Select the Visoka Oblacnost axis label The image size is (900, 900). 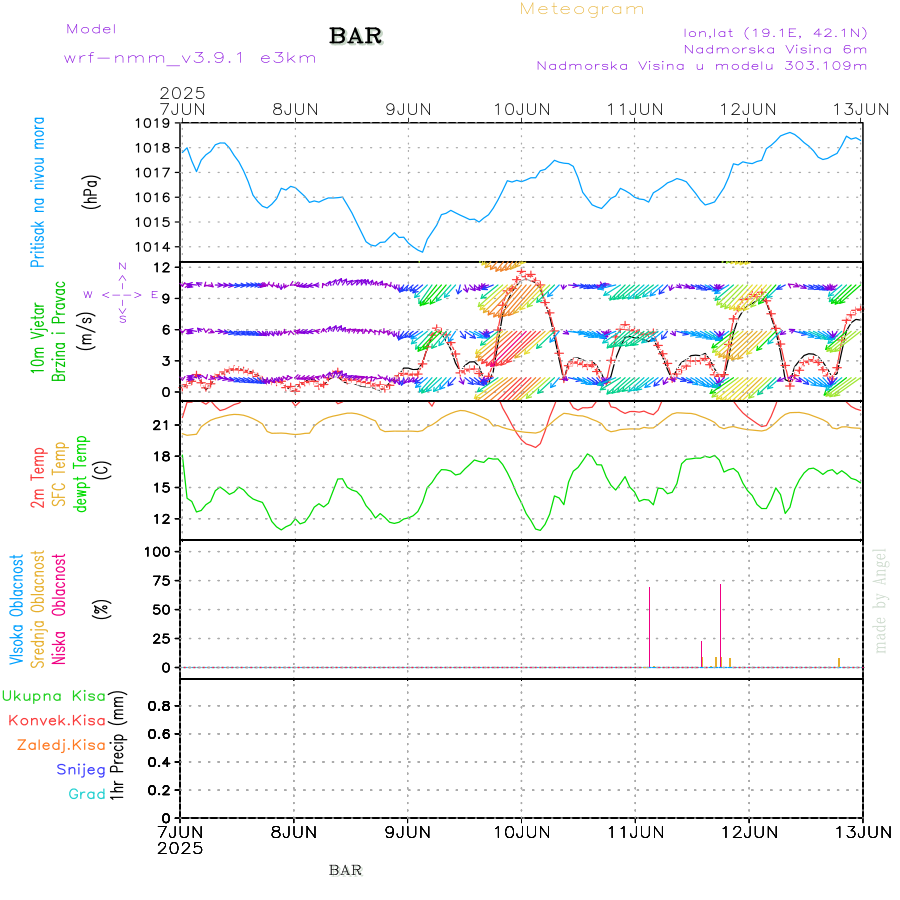17,610
